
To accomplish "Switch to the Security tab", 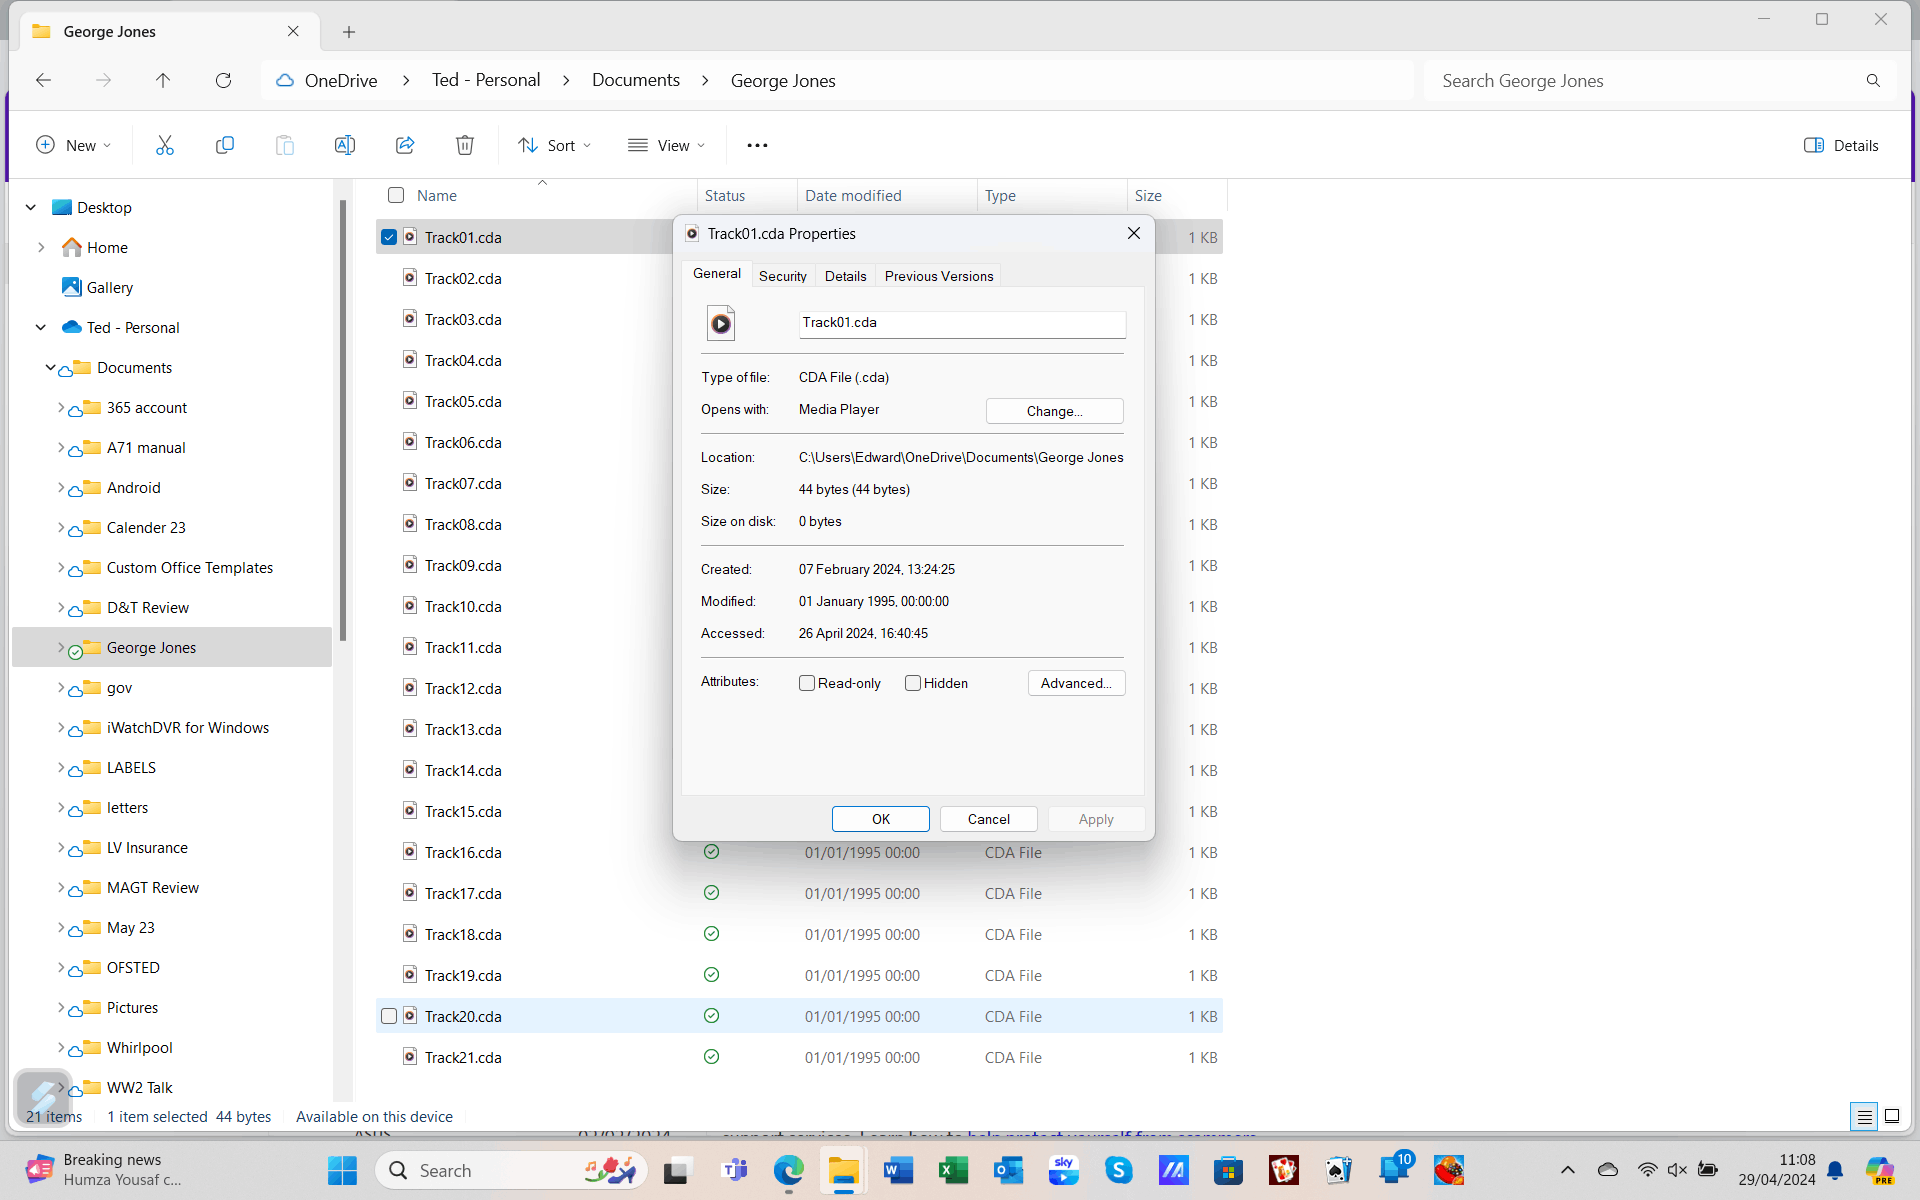I will click(782, 276).
